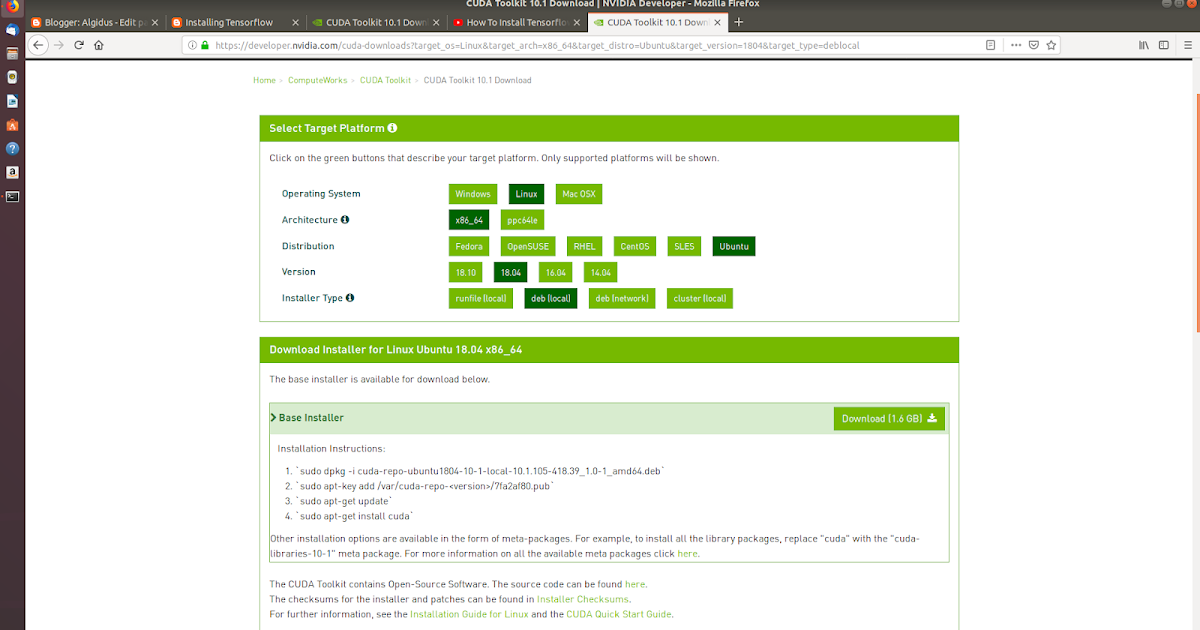Image resolution: width=1200 pixels, height=630 pixels.
Task: Select the cluster (local) installer type
Action: [700, 298]
